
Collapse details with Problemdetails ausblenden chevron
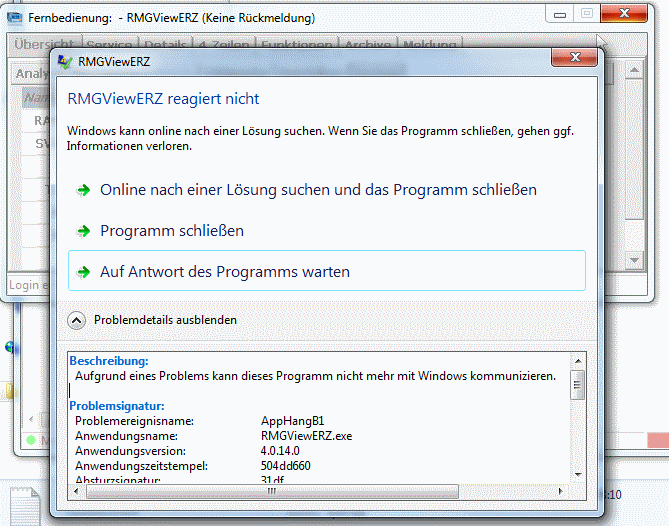[x=76, y=320]
